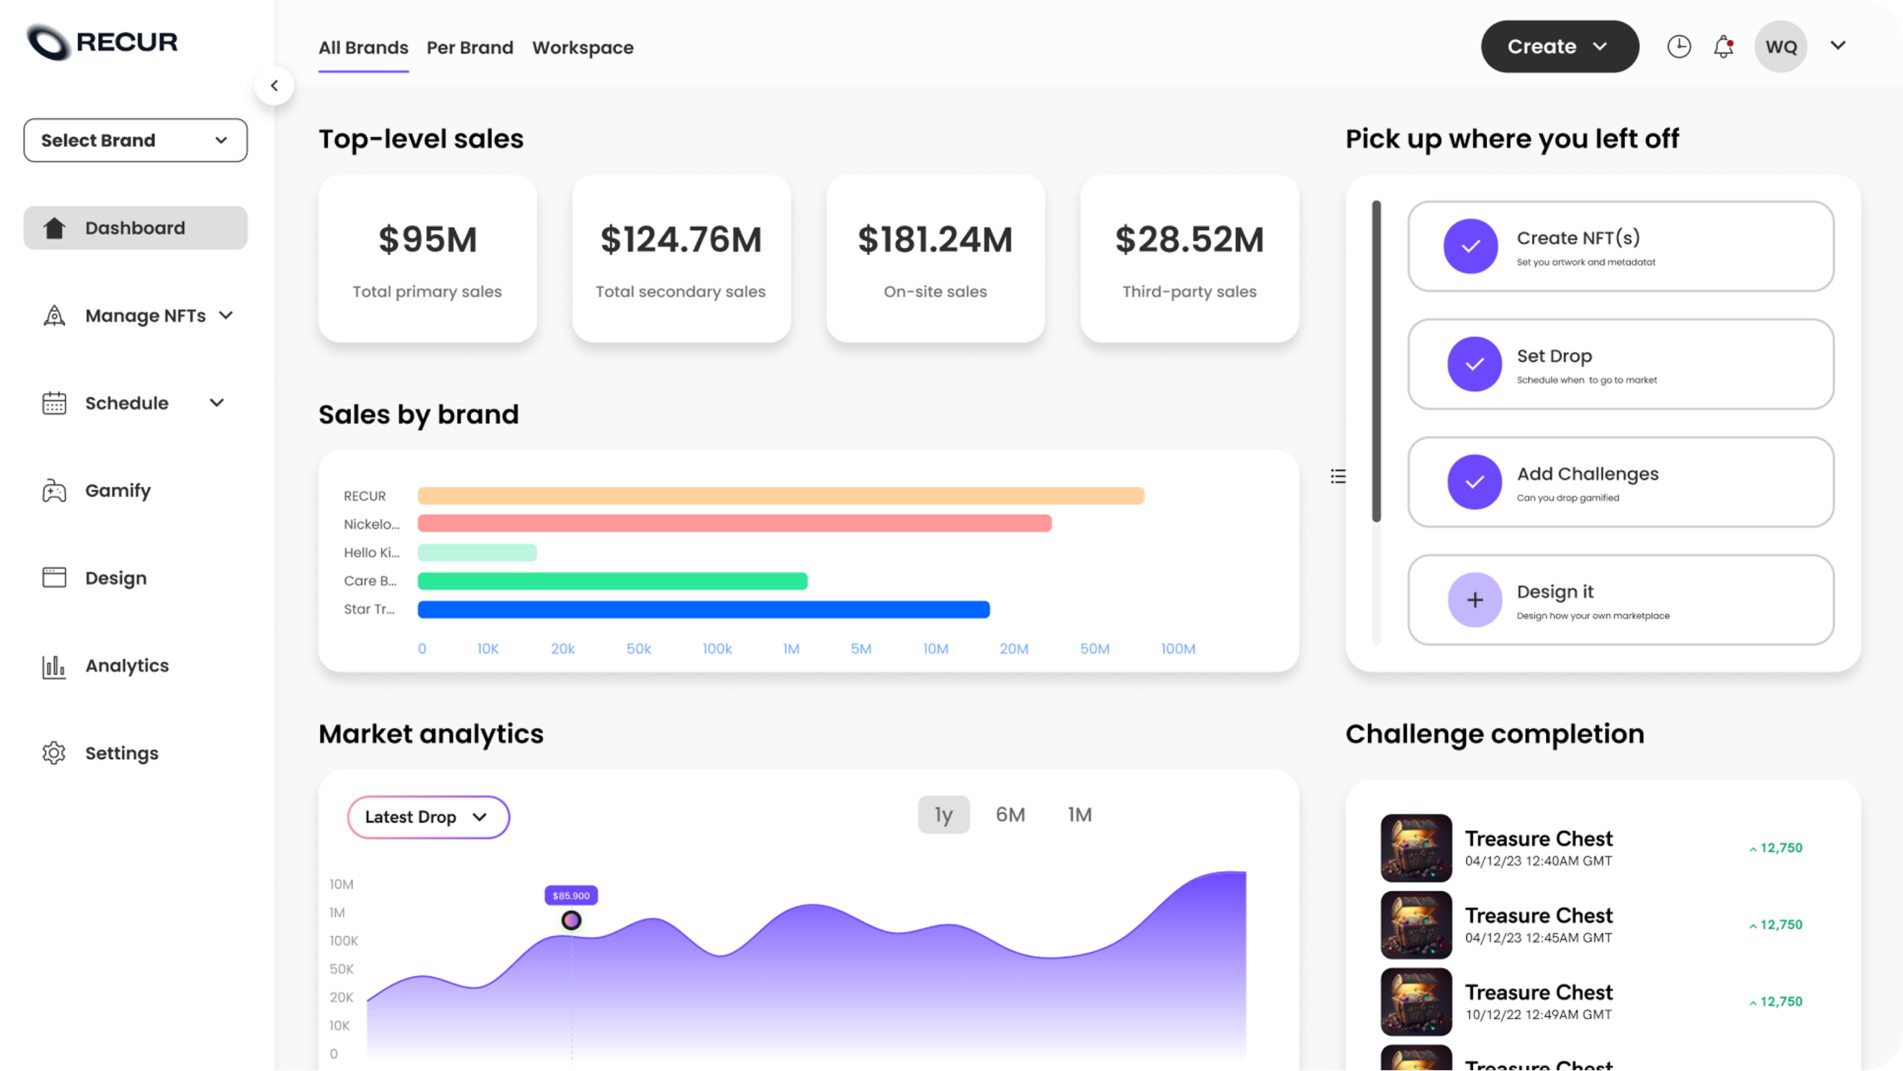1903x1071 pixels.
Task: Click the Create button
Action: click(1558, 46)
